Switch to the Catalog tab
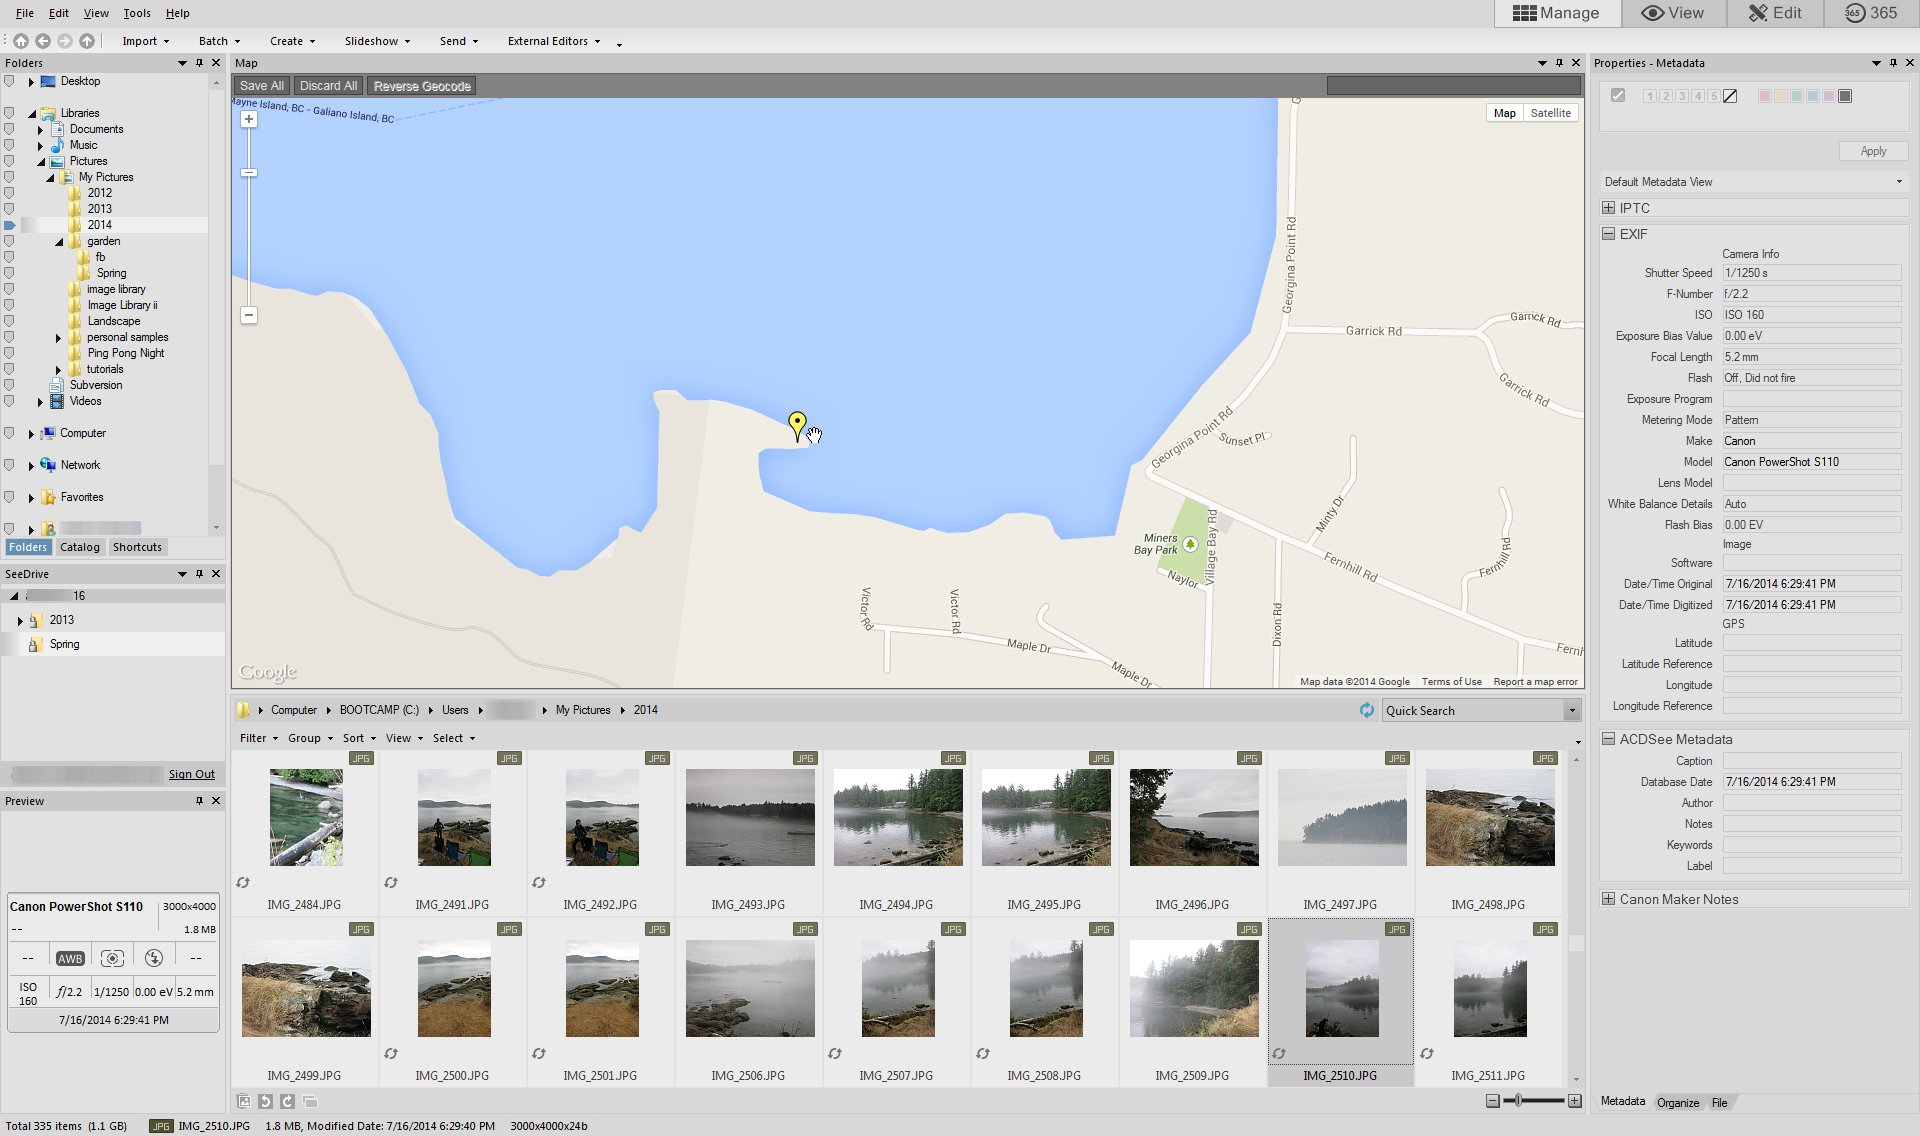This screenshot has height=1136, width=1920. coord(79,547)
